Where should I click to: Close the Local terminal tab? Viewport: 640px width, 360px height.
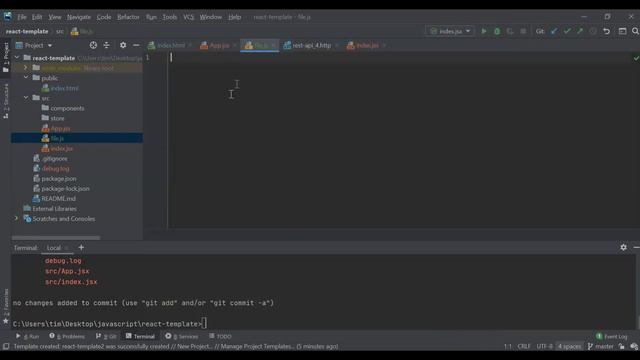[67, 248]
